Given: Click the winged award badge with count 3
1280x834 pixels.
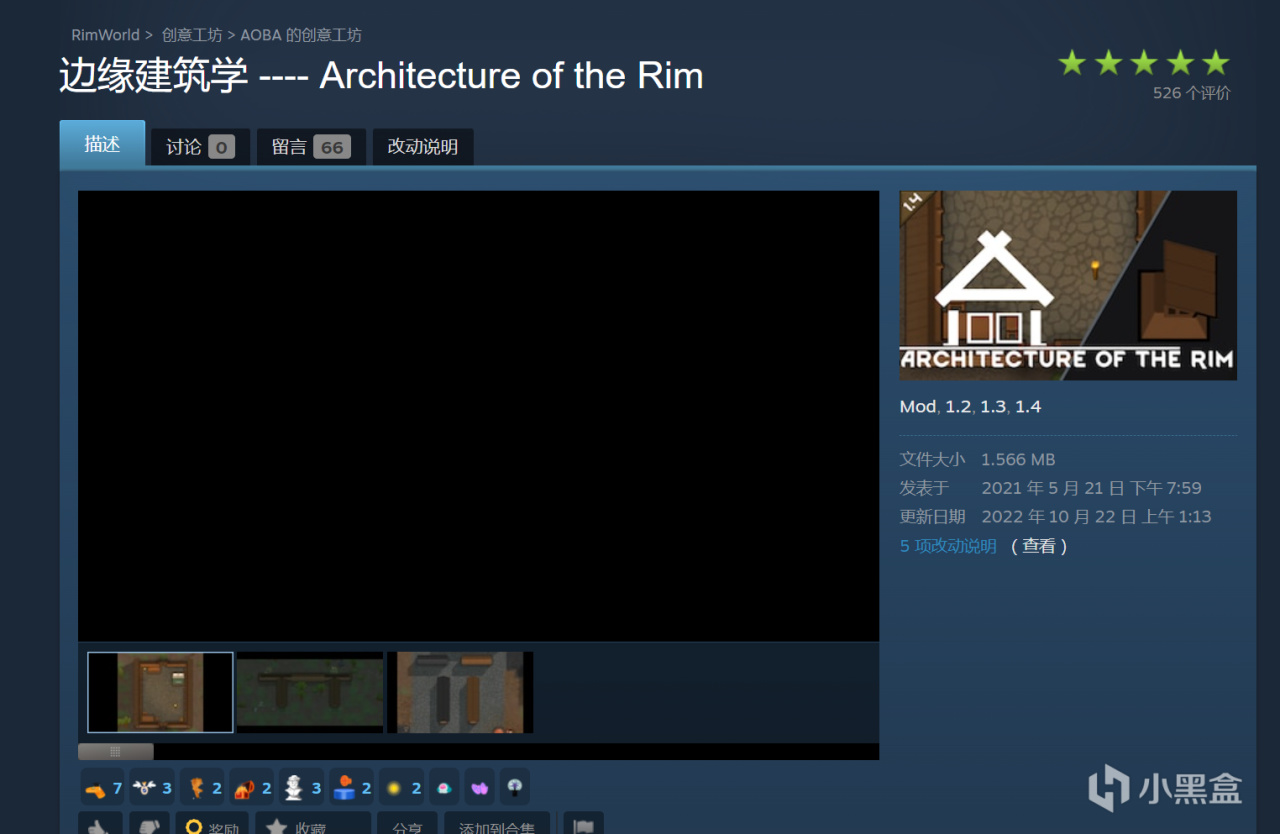Looking at the screenshot, I should pos(153,788).
